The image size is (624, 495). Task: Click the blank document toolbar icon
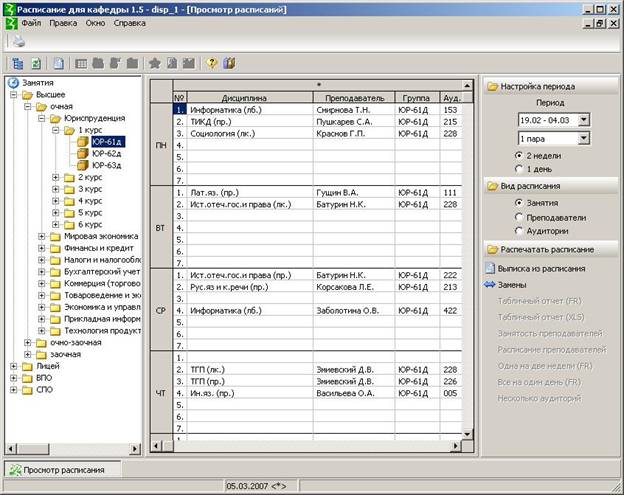[x=59, y=63]
